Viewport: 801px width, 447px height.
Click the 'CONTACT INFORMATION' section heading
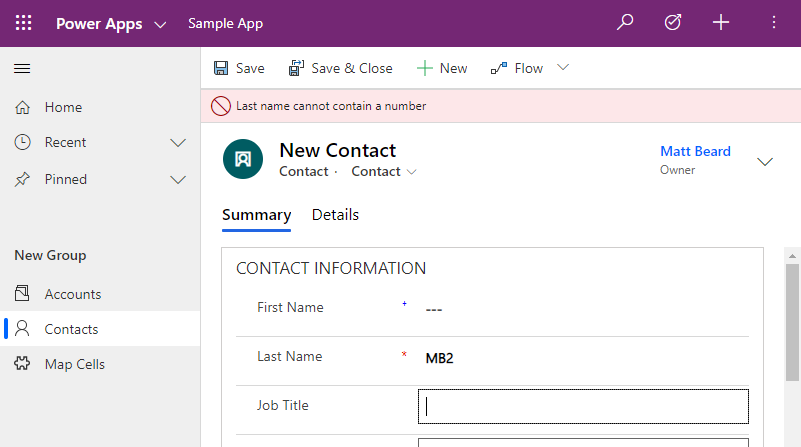[331, 268]
